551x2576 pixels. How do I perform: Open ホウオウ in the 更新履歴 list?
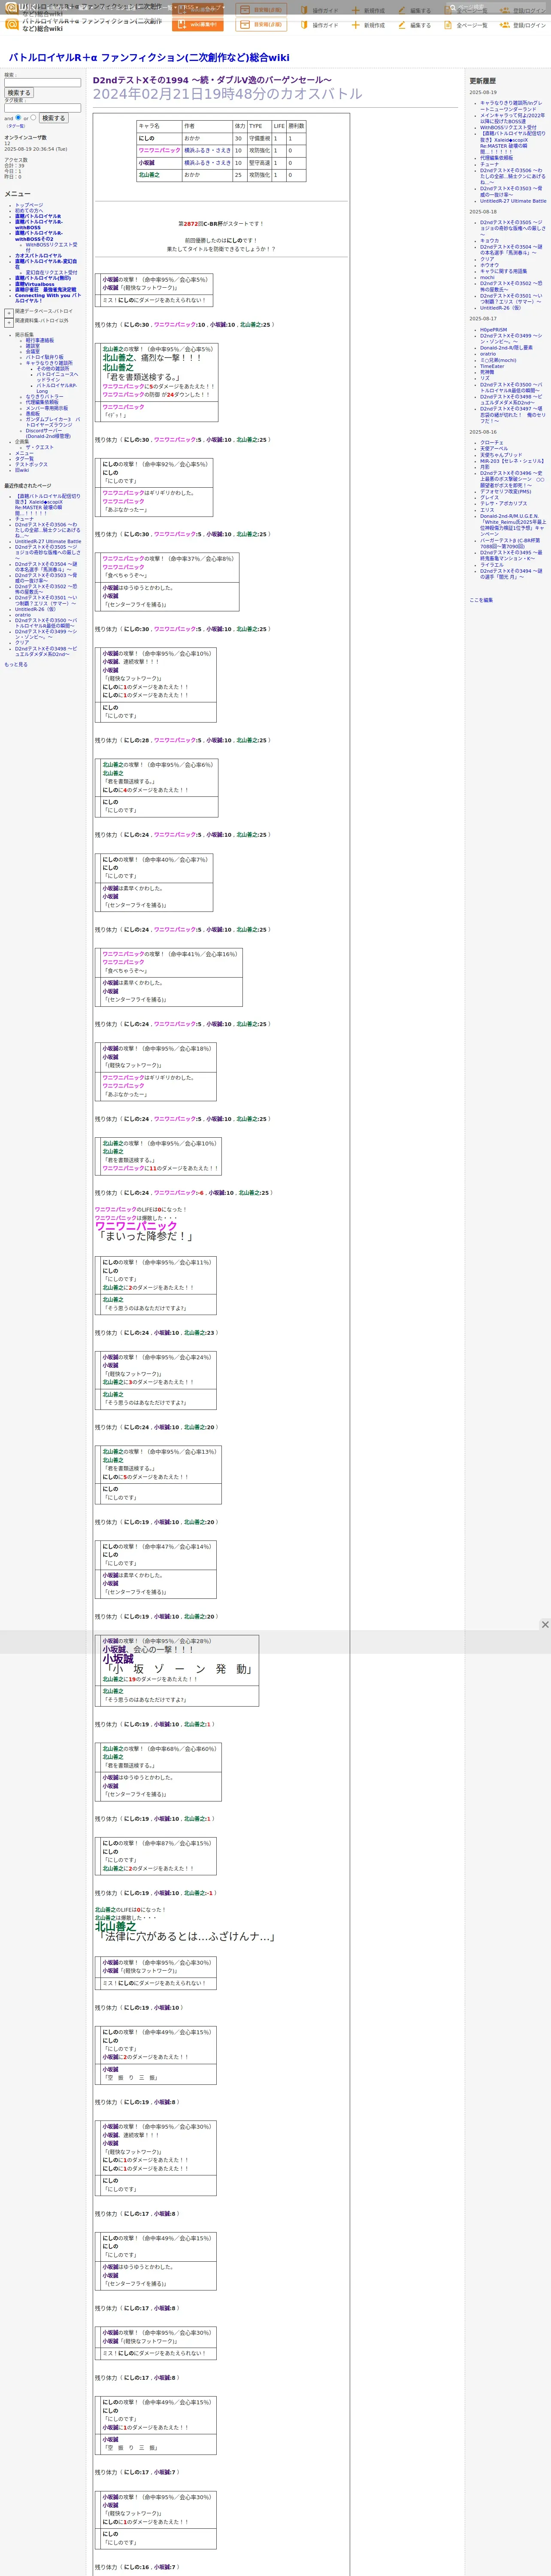(489, 265)
